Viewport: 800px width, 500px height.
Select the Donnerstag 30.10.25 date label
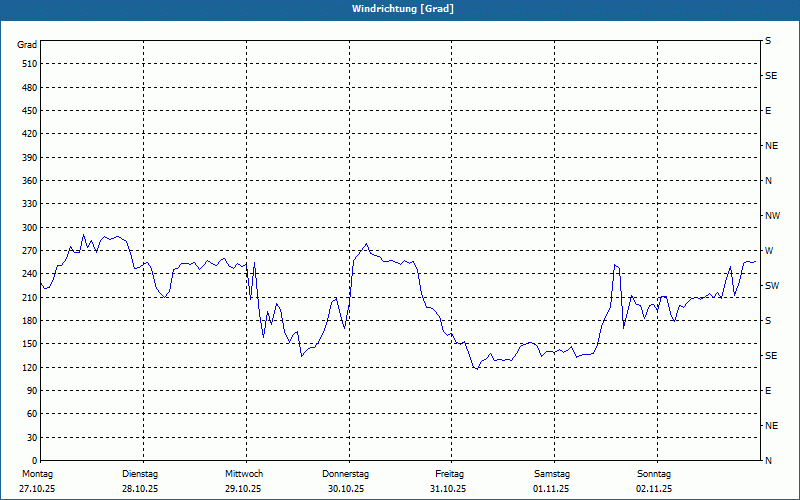346,481
